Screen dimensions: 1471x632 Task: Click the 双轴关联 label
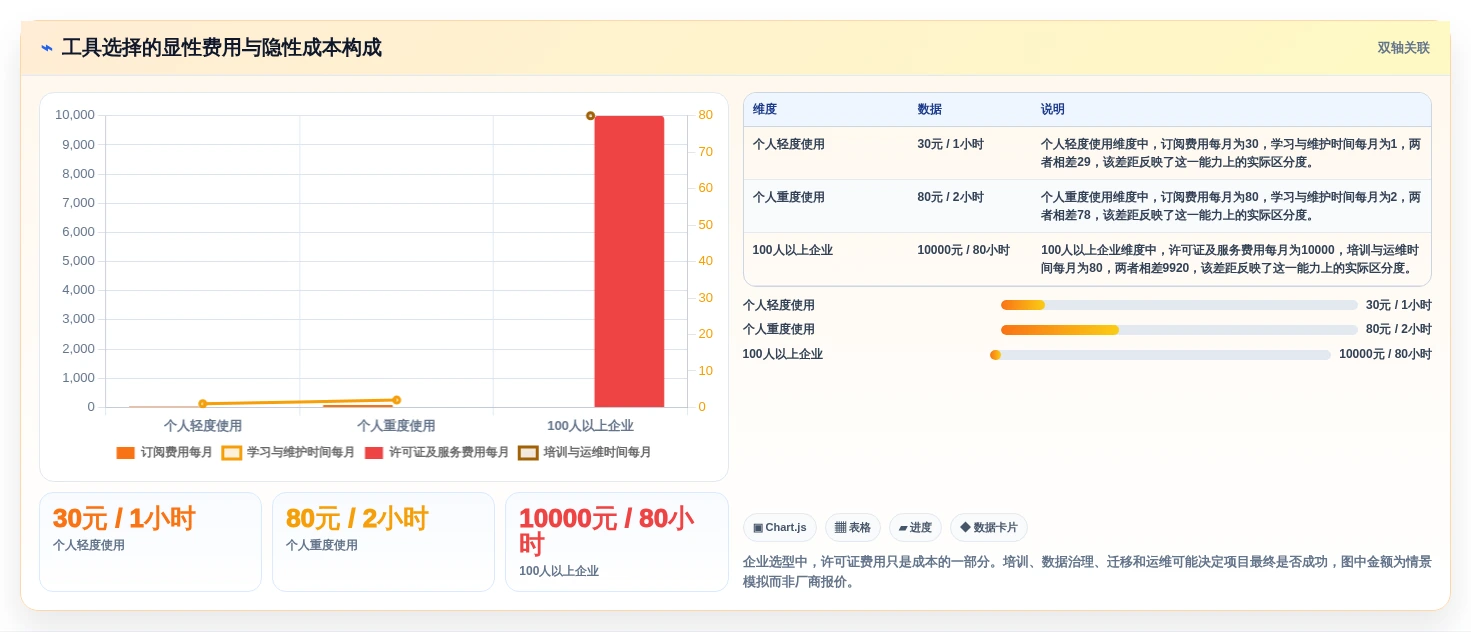1403,48
